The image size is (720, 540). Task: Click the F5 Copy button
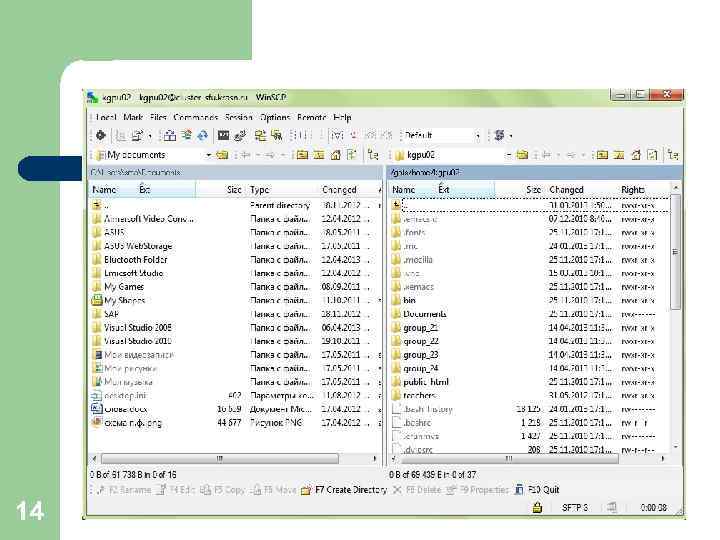222,490
